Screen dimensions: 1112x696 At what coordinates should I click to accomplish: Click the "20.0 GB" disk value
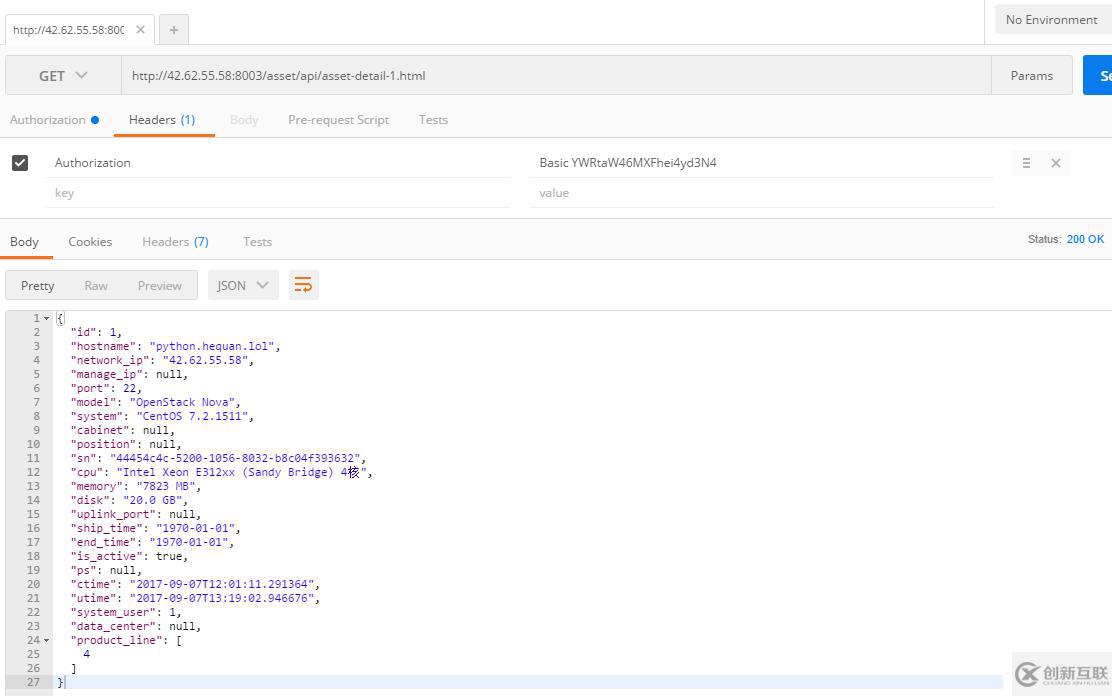152,500
